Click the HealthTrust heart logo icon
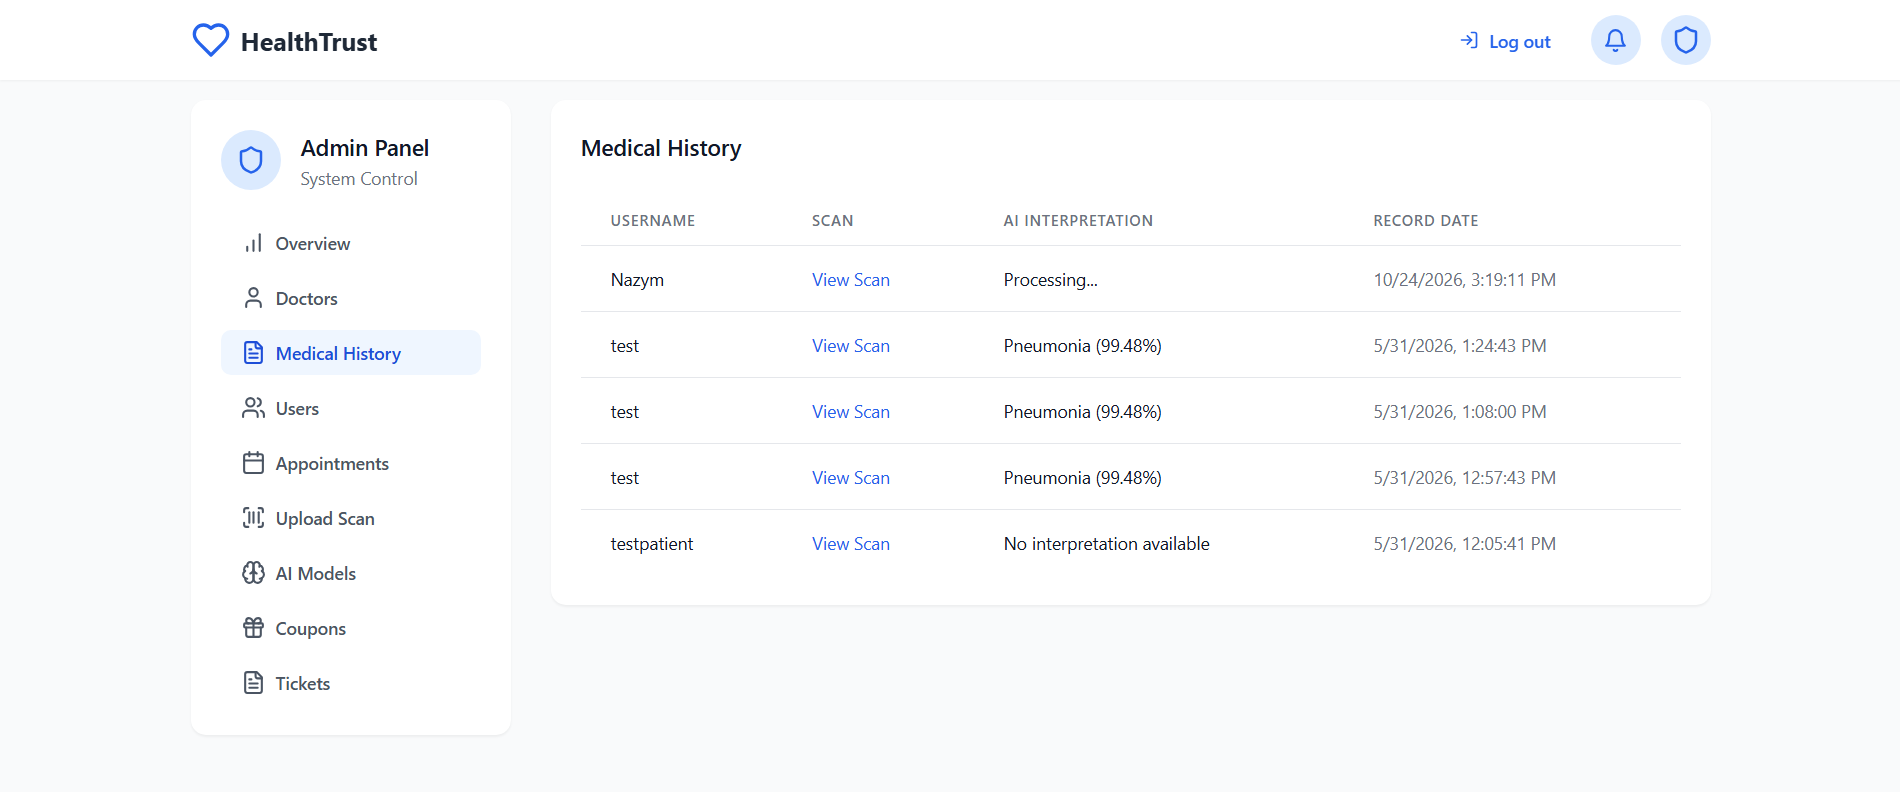 point(211,41)
